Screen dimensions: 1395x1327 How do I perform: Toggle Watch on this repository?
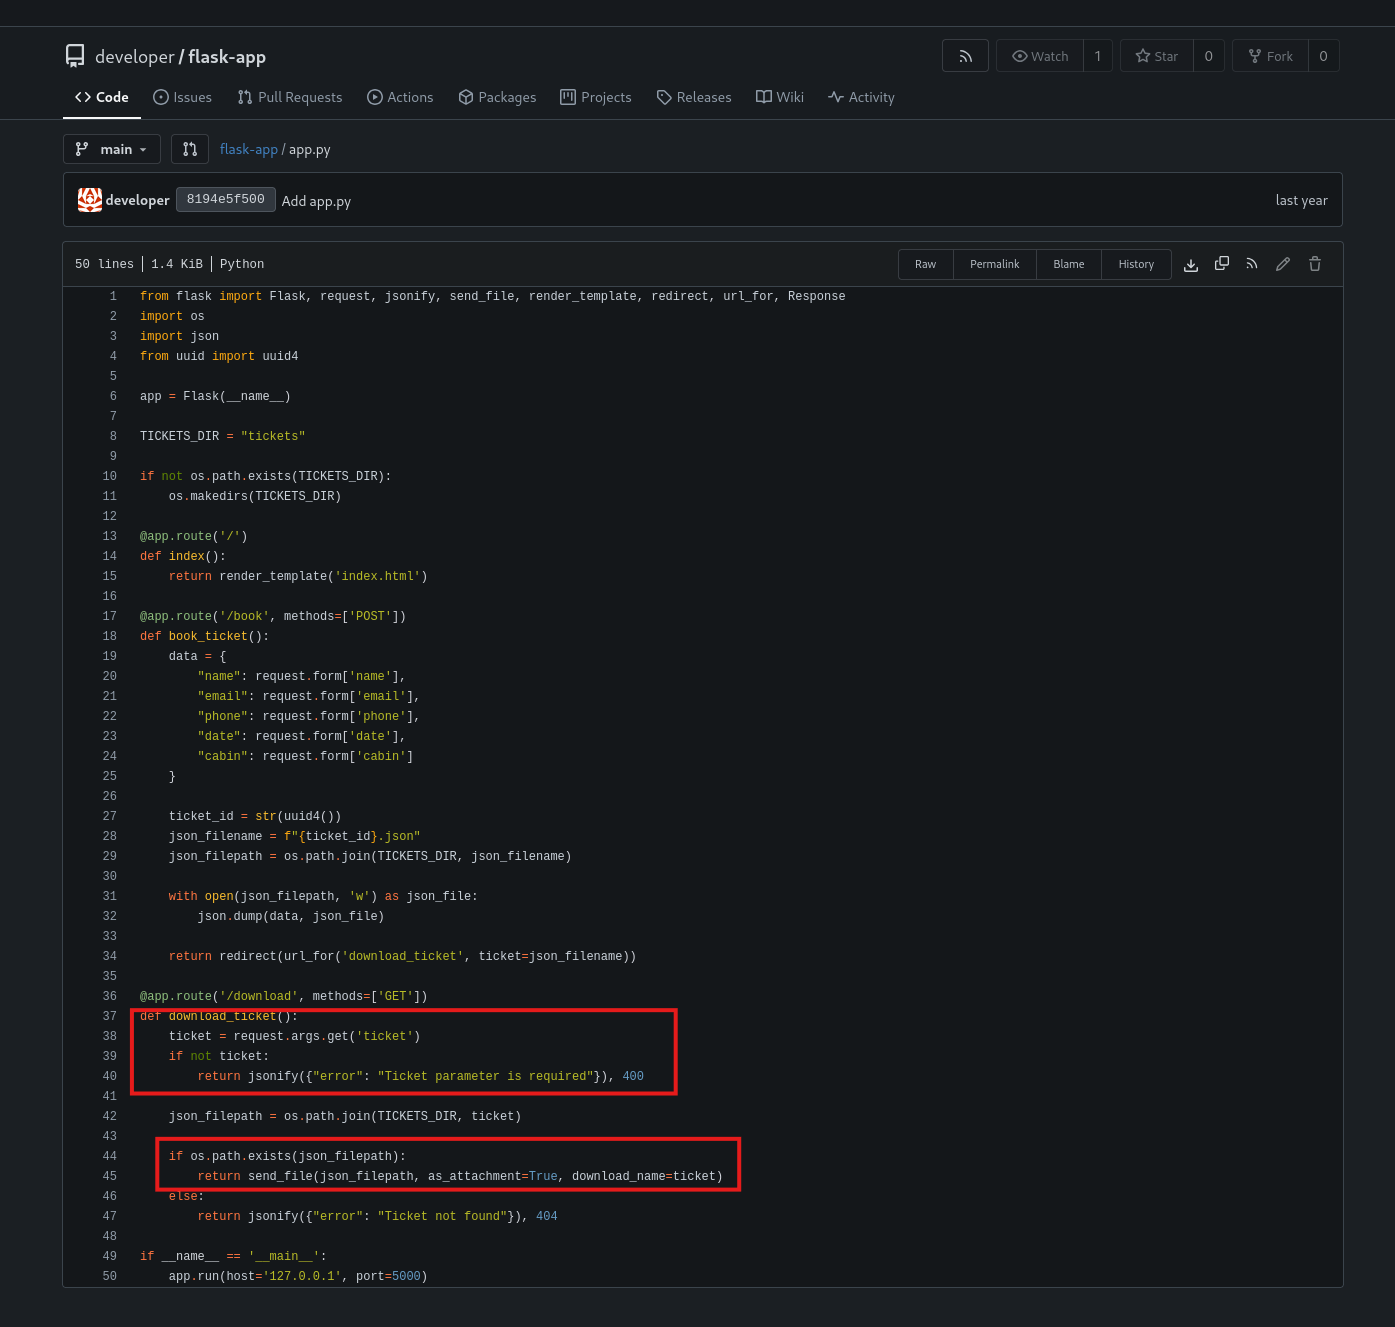point(1040,56)
